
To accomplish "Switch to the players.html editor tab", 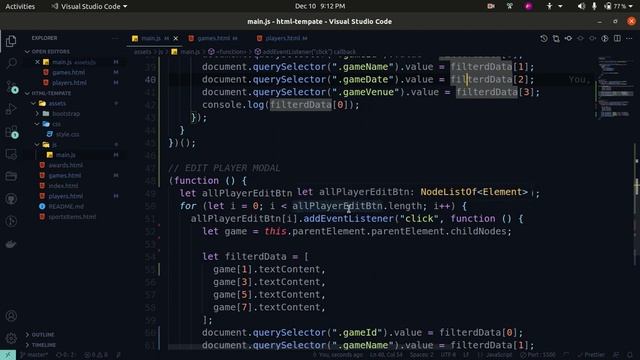I will pyautogui.click(x=282, y=38).
